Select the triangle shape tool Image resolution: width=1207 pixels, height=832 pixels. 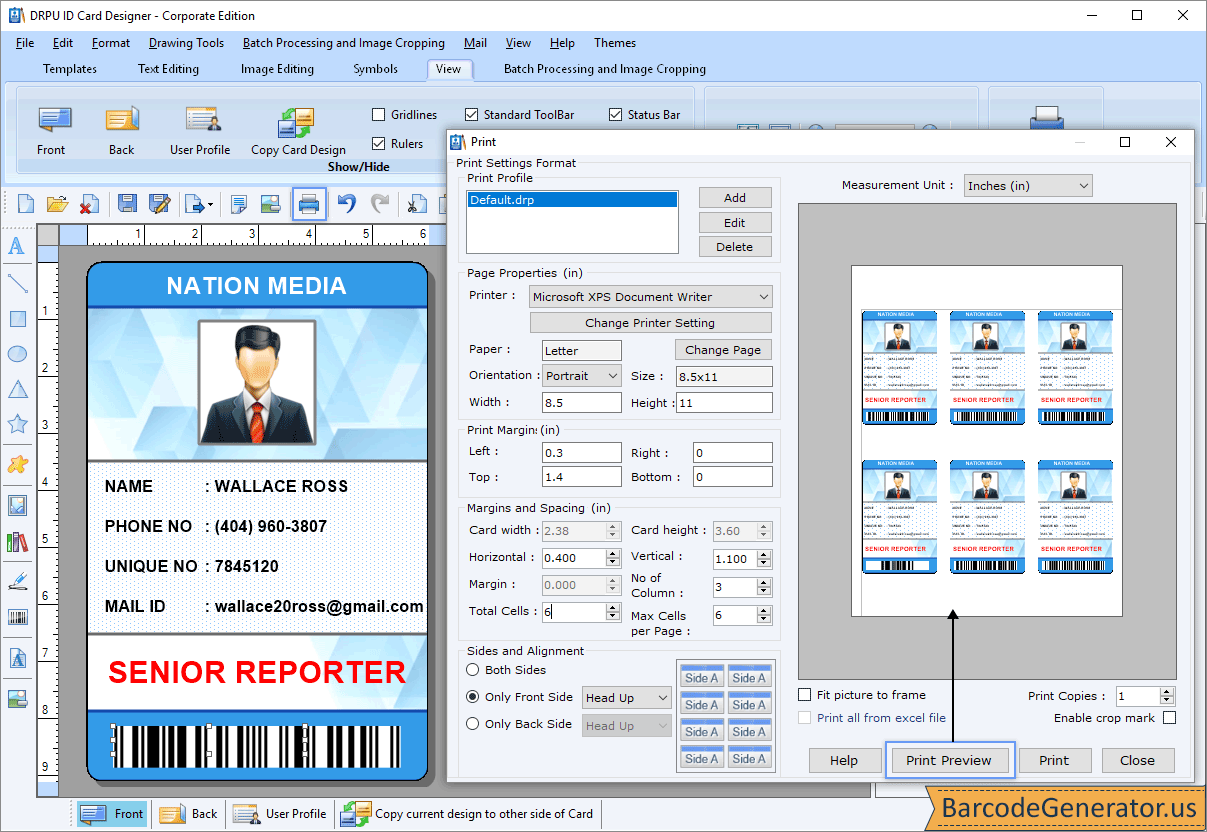[17, 389]
